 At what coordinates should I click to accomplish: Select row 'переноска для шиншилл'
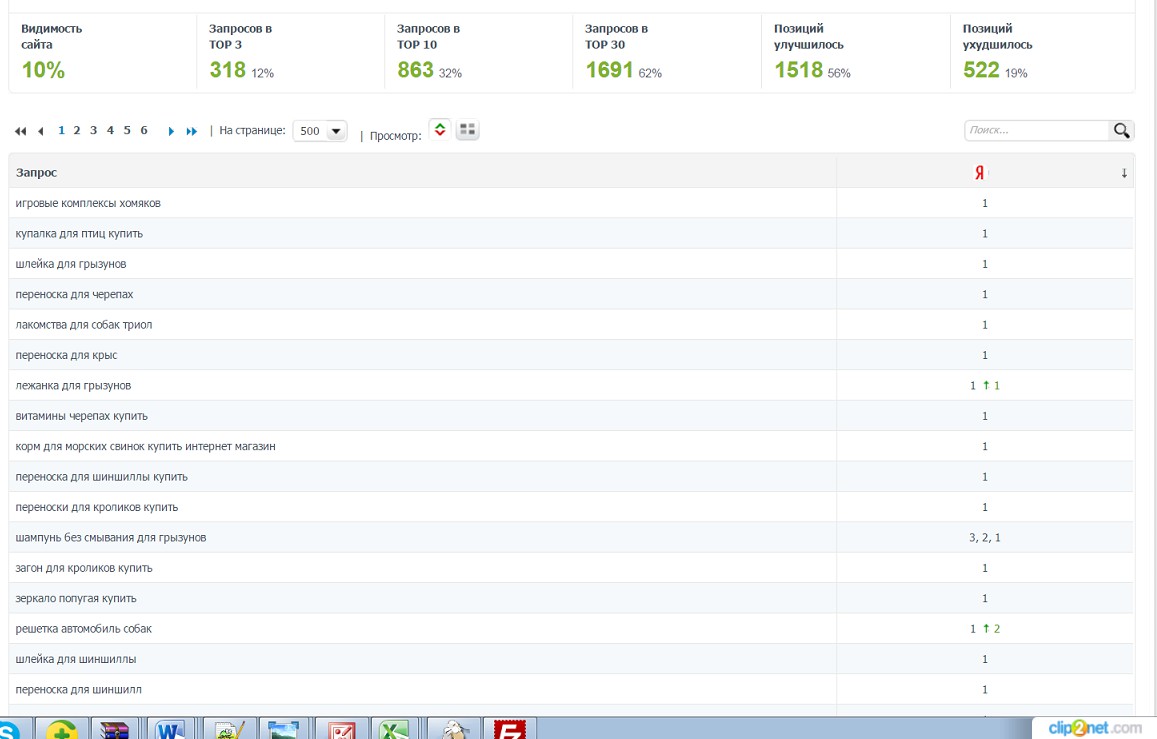pos(570,690)
